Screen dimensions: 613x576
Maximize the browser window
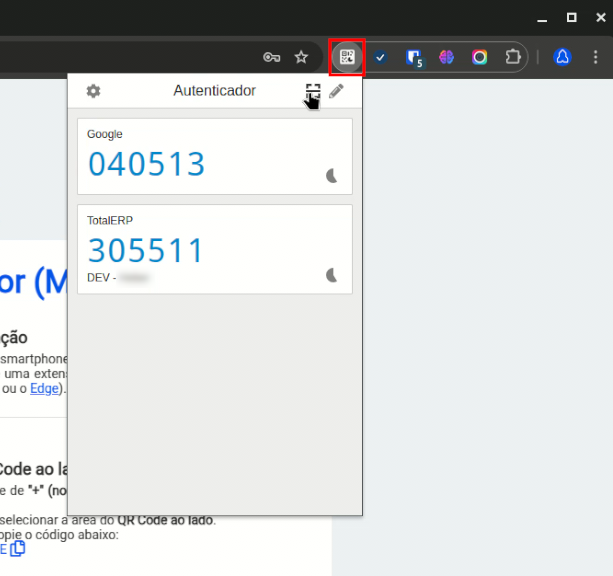(x=572, y=18)
